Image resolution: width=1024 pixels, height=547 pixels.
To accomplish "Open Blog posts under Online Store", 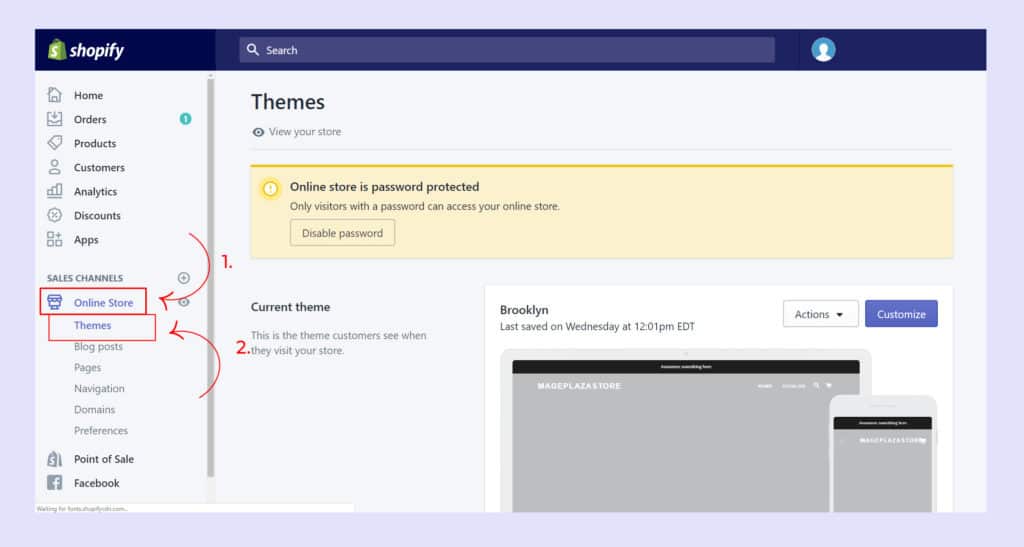I will [x=98, y=347].
